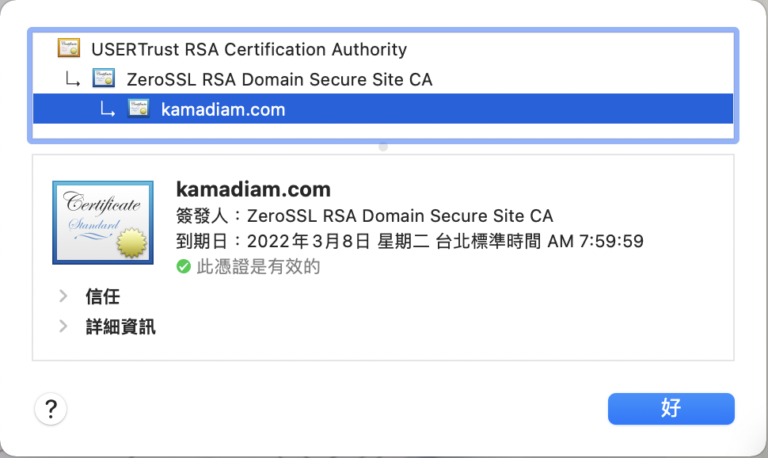The image size is (768, 458).
Task: Select the highlighted kamadiam.com row
Action: (223, 109)
